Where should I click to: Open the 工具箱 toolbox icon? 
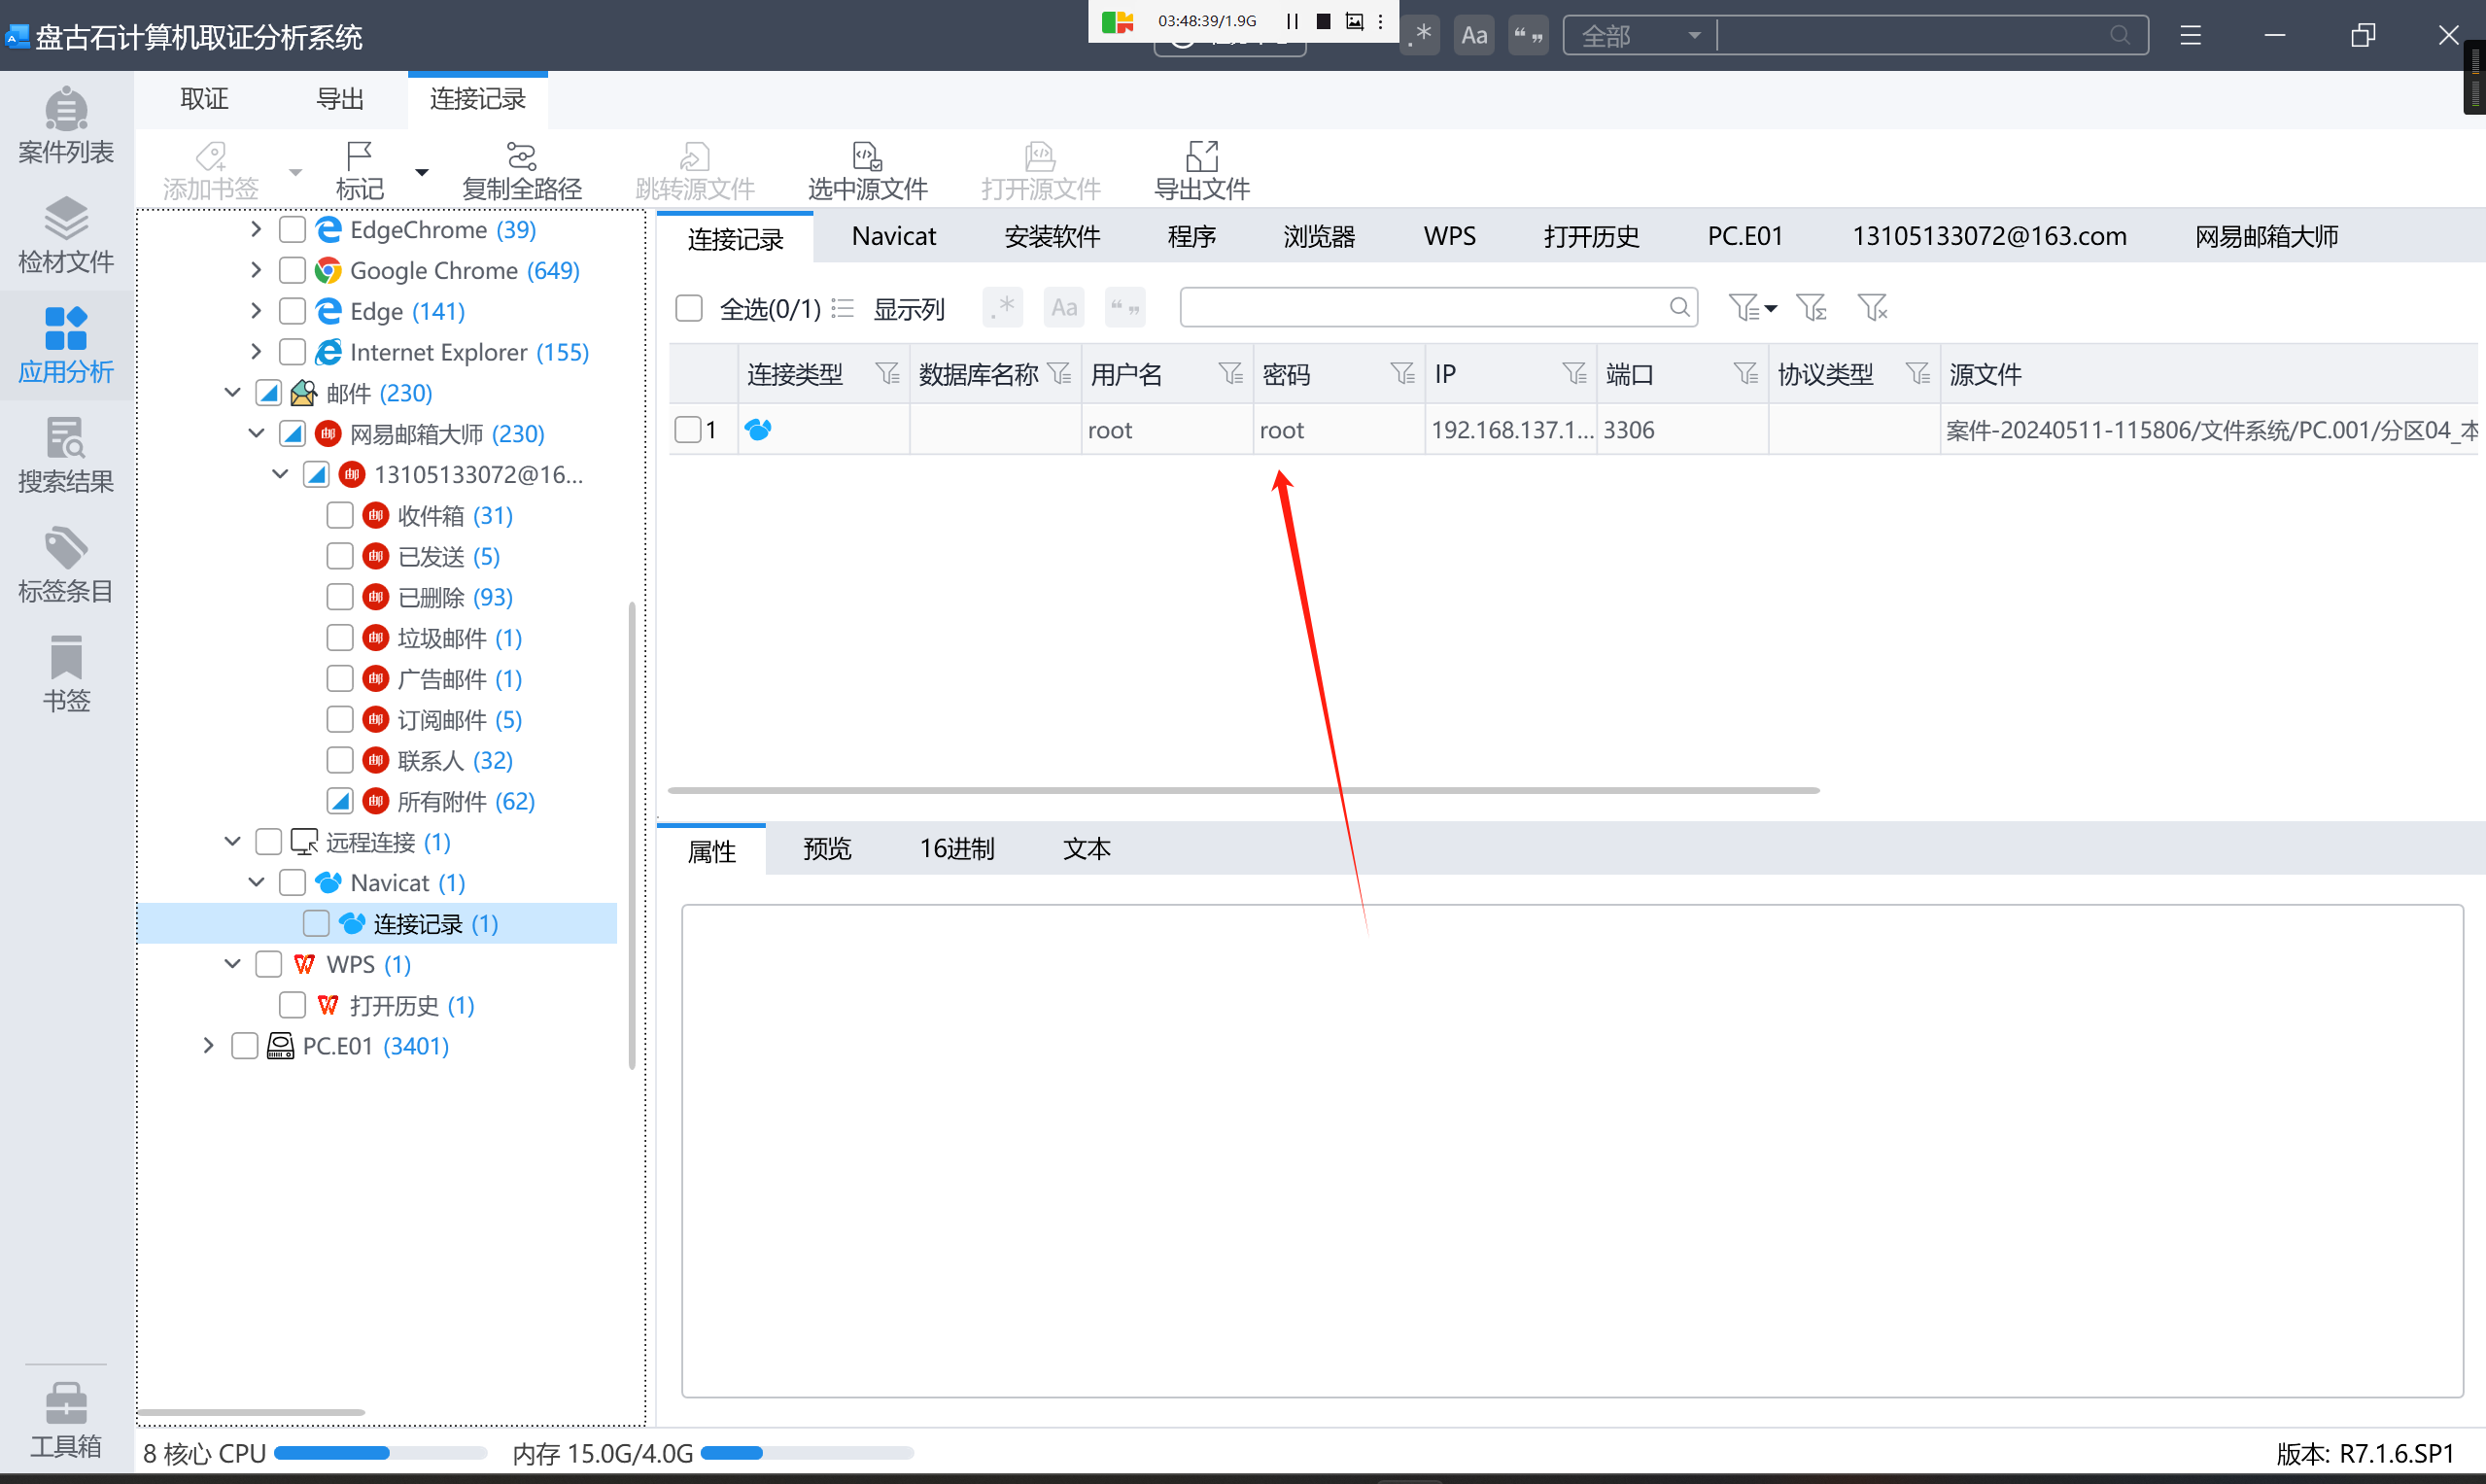(66, 1420)
